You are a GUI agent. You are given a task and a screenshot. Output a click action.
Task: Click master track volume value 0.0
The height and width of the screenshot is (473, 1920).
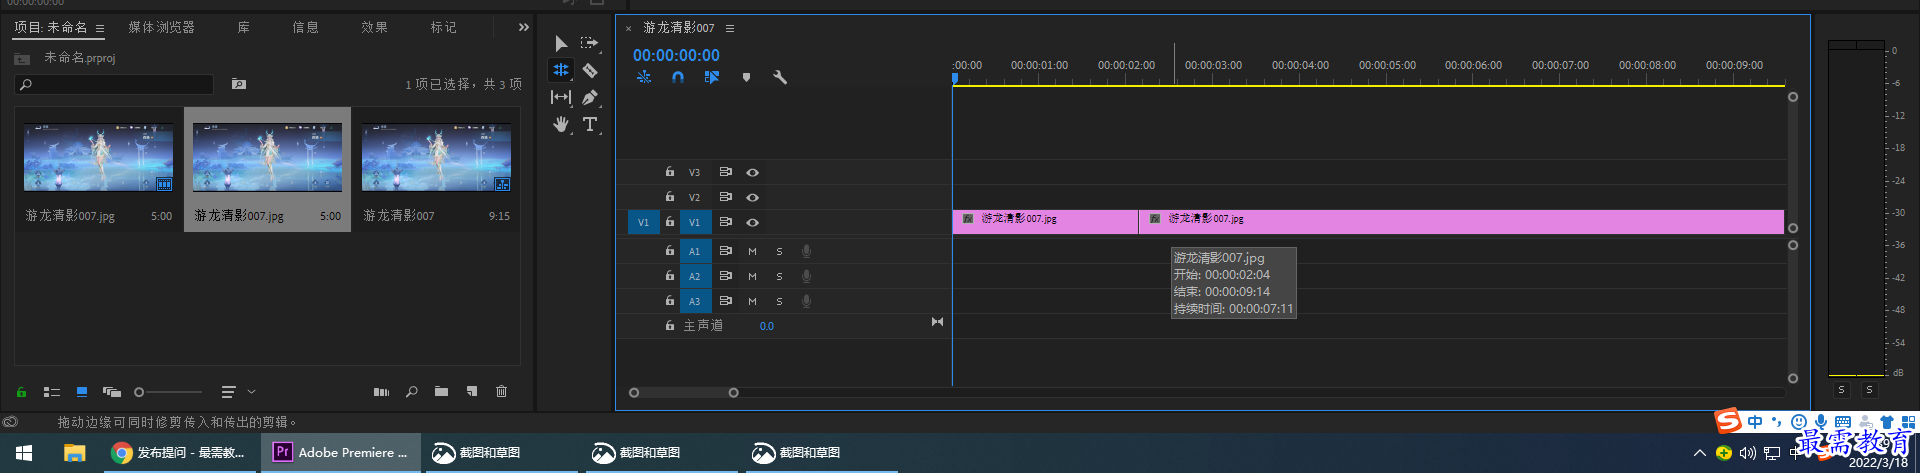click(767, 326)
